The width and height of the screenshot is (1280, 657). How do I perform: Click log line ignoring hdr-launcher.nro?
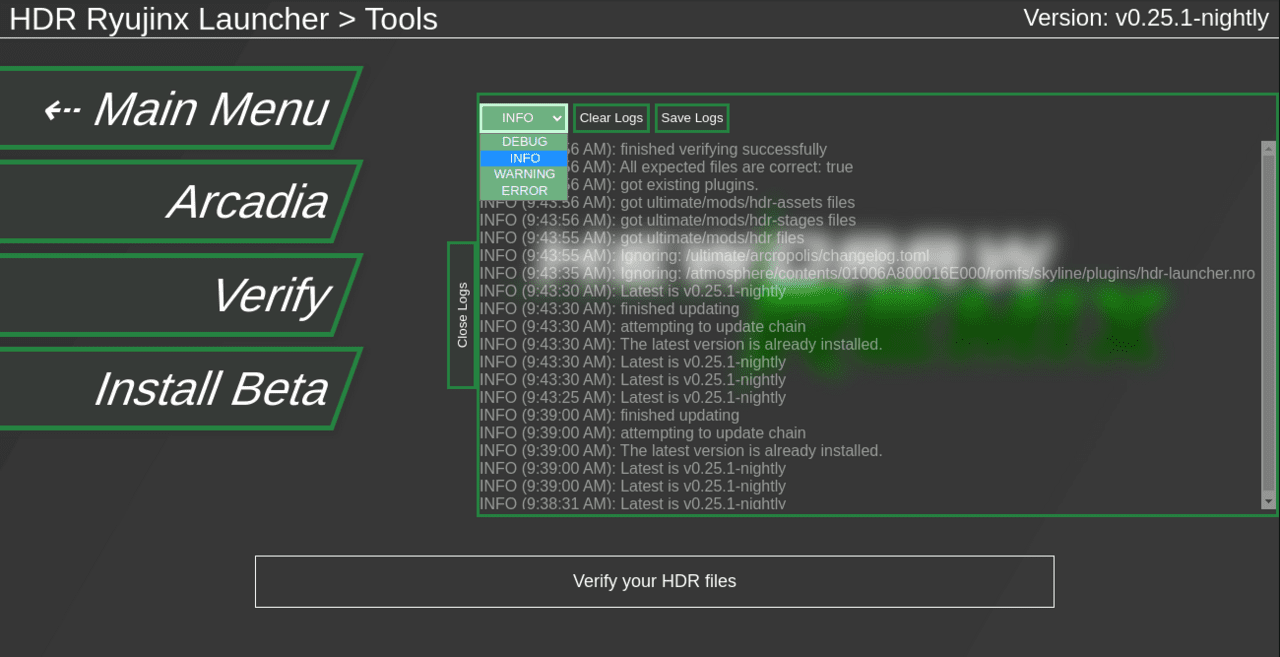pos(867,273)
